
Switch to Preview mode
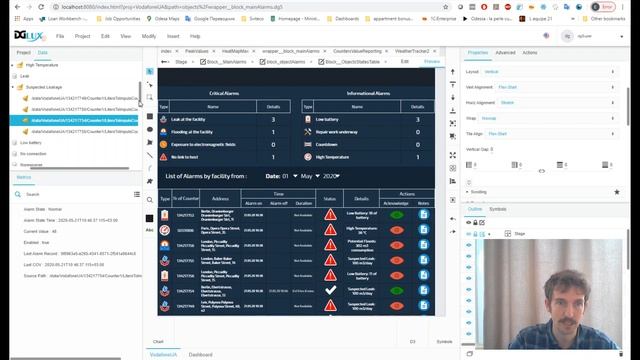(432, 61)
